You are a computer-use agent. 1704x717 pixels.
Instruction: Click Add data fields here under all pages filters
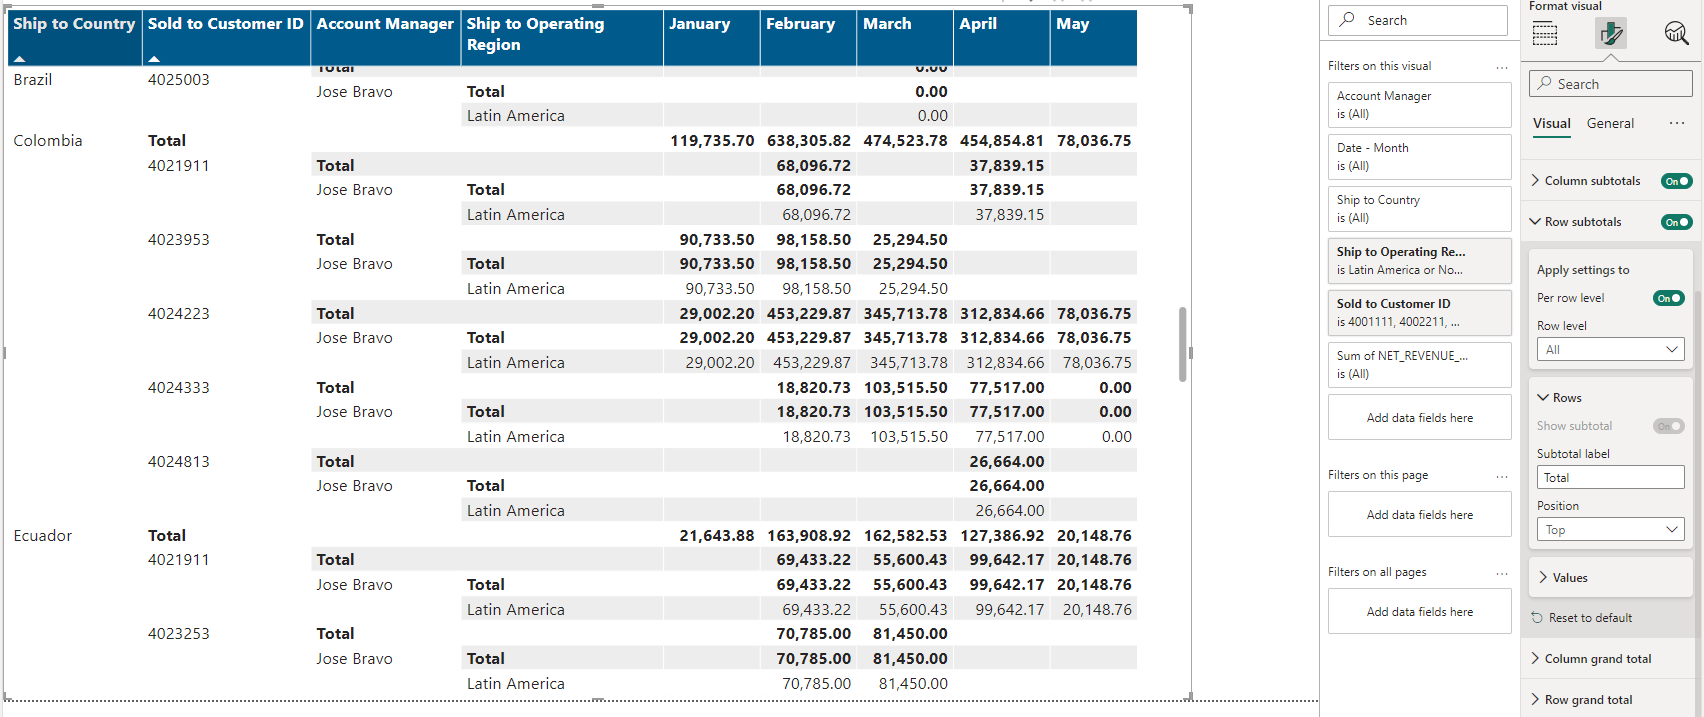click(1419, 612)
